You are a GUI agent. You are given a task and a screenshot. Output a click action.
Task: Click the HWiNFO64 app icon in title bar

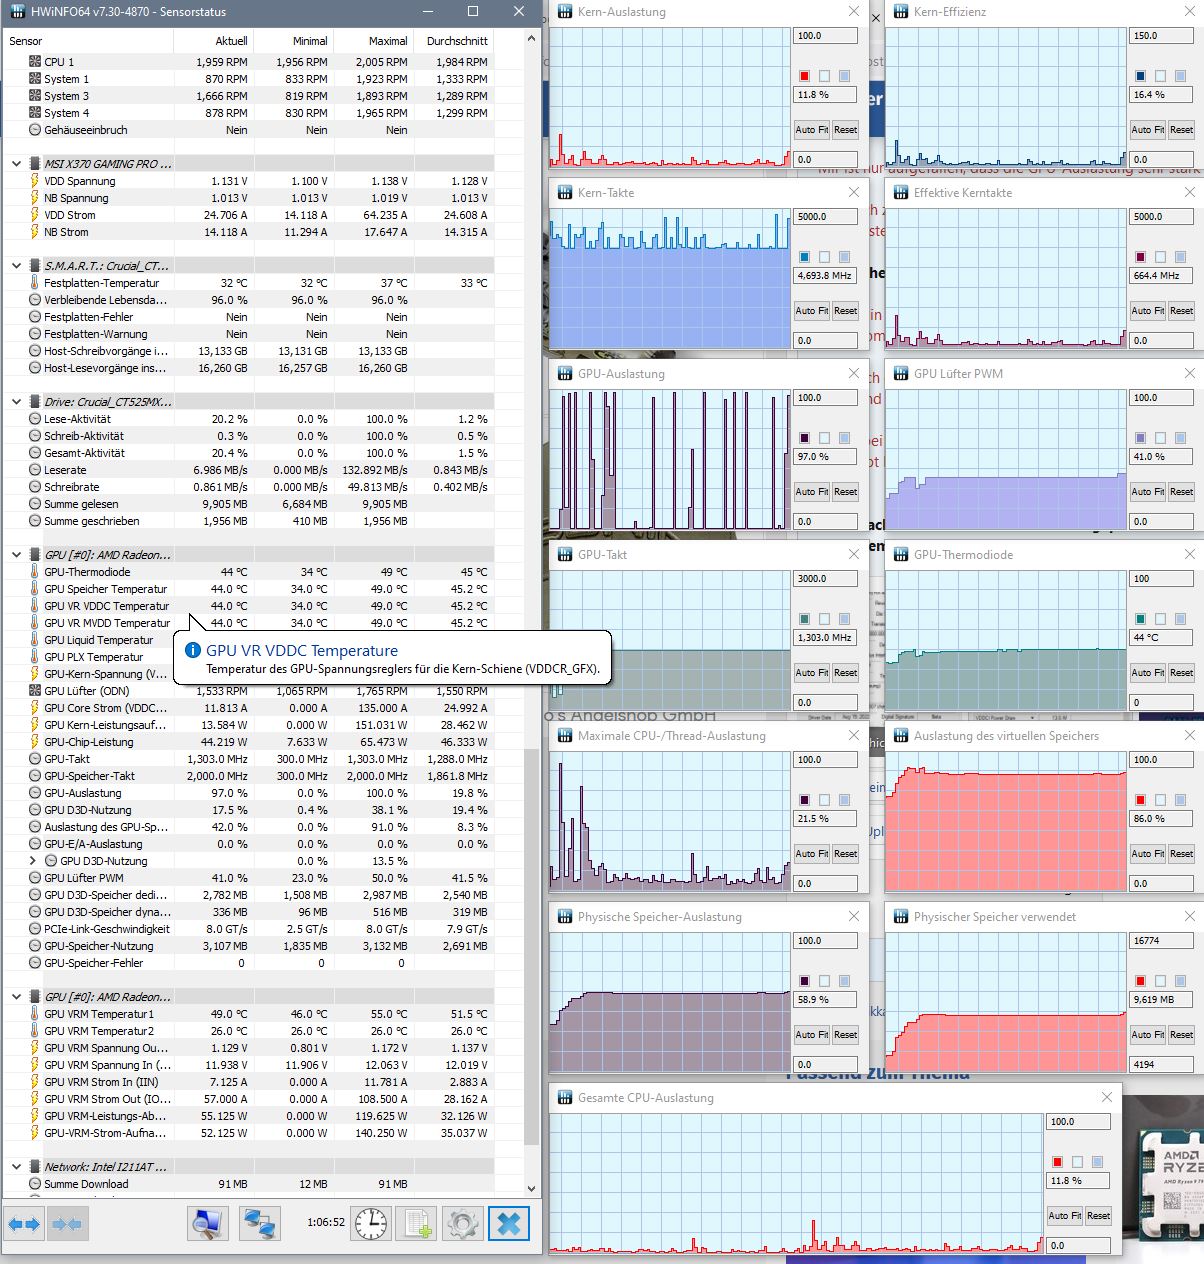point(16,12)
